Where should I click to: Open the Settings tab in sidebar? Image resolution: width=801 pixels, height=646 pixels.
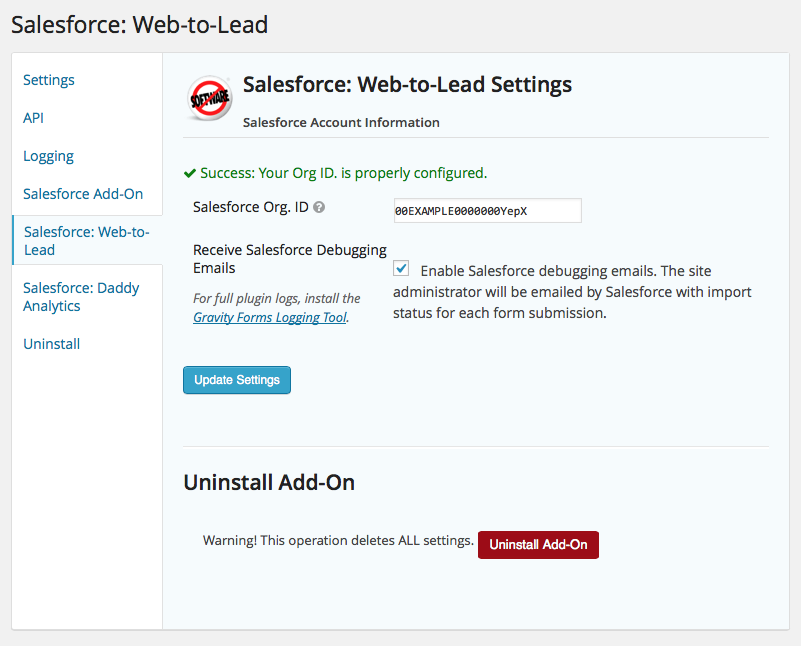coord(49,80)
